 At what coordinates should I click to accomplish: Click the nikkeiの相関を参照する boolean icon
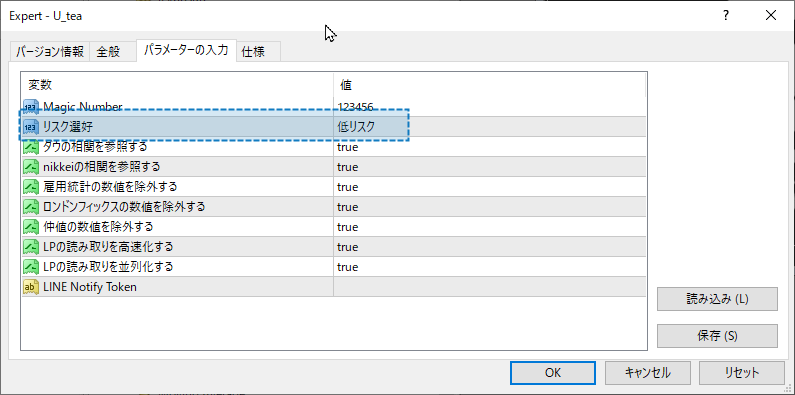[x=31, y=167]
